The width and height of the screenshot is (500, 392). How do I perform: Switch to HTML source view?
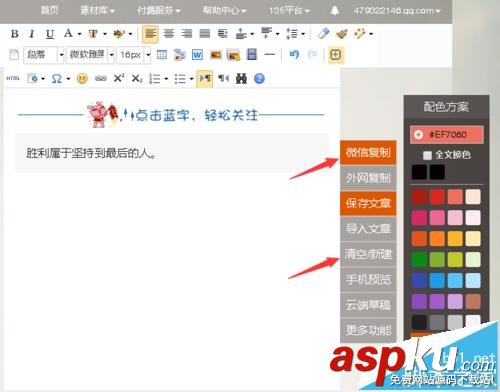(13, 79)
